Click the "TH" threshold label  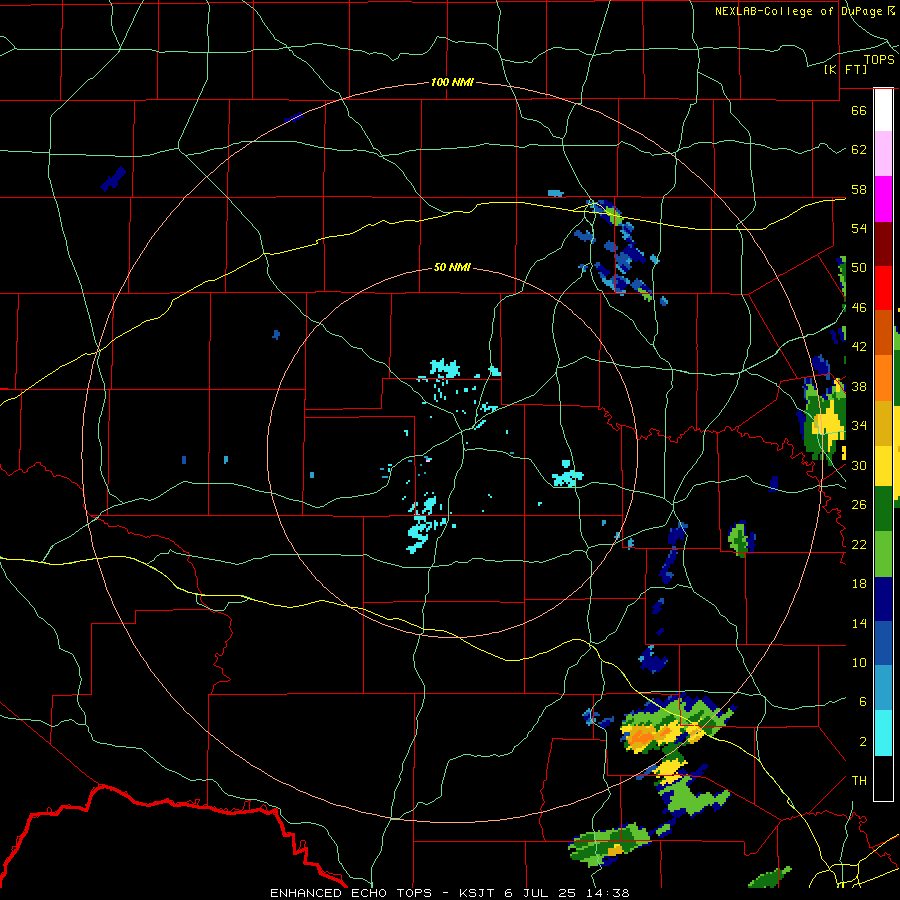[859, 781]
